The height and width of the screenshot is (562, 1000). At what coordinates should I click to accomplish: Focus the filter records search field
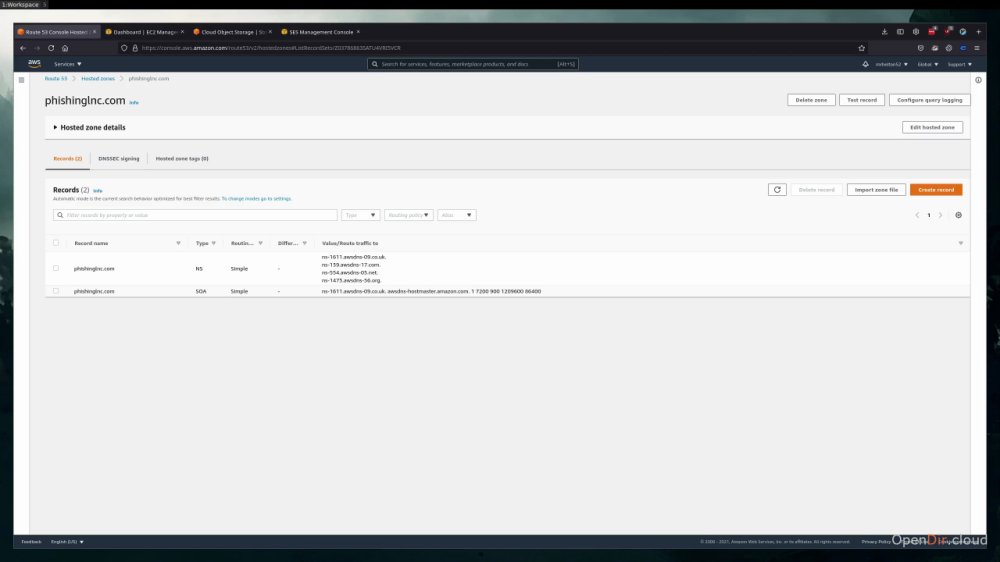coord(195,215)
